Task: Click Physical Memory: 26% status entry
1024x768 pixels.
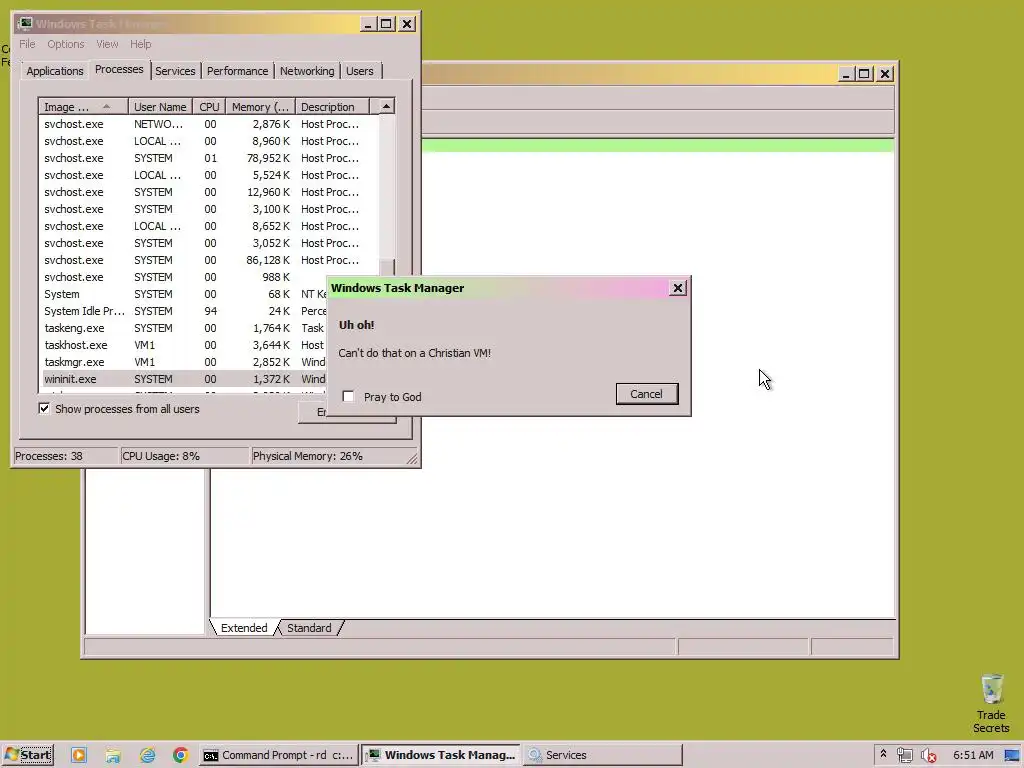Action: point(328,456)
